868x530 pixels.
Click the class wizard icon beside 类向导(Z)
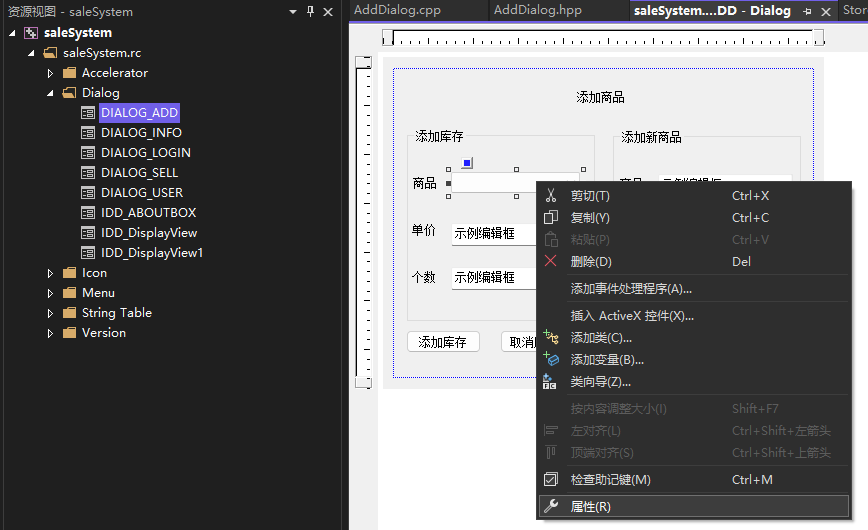click(x=549, y=382)
